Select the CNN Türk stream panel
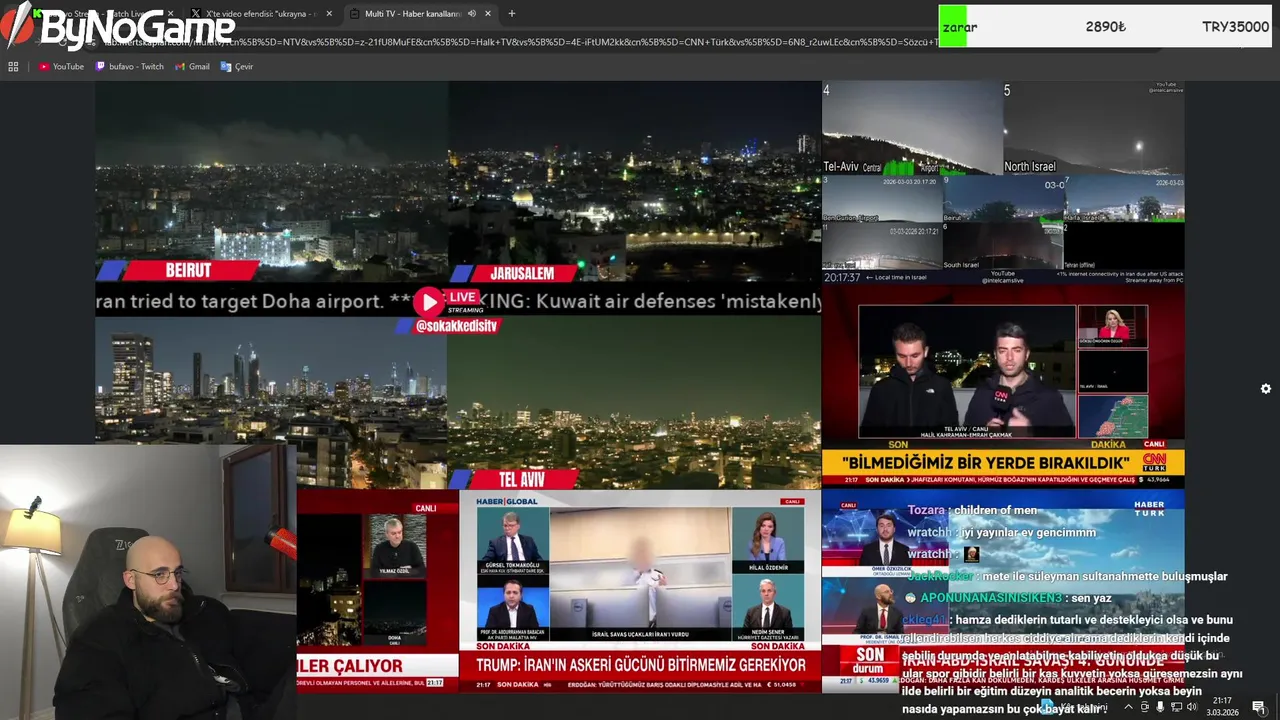This screenshot has height=720, width=1280. pos(1003,388)
